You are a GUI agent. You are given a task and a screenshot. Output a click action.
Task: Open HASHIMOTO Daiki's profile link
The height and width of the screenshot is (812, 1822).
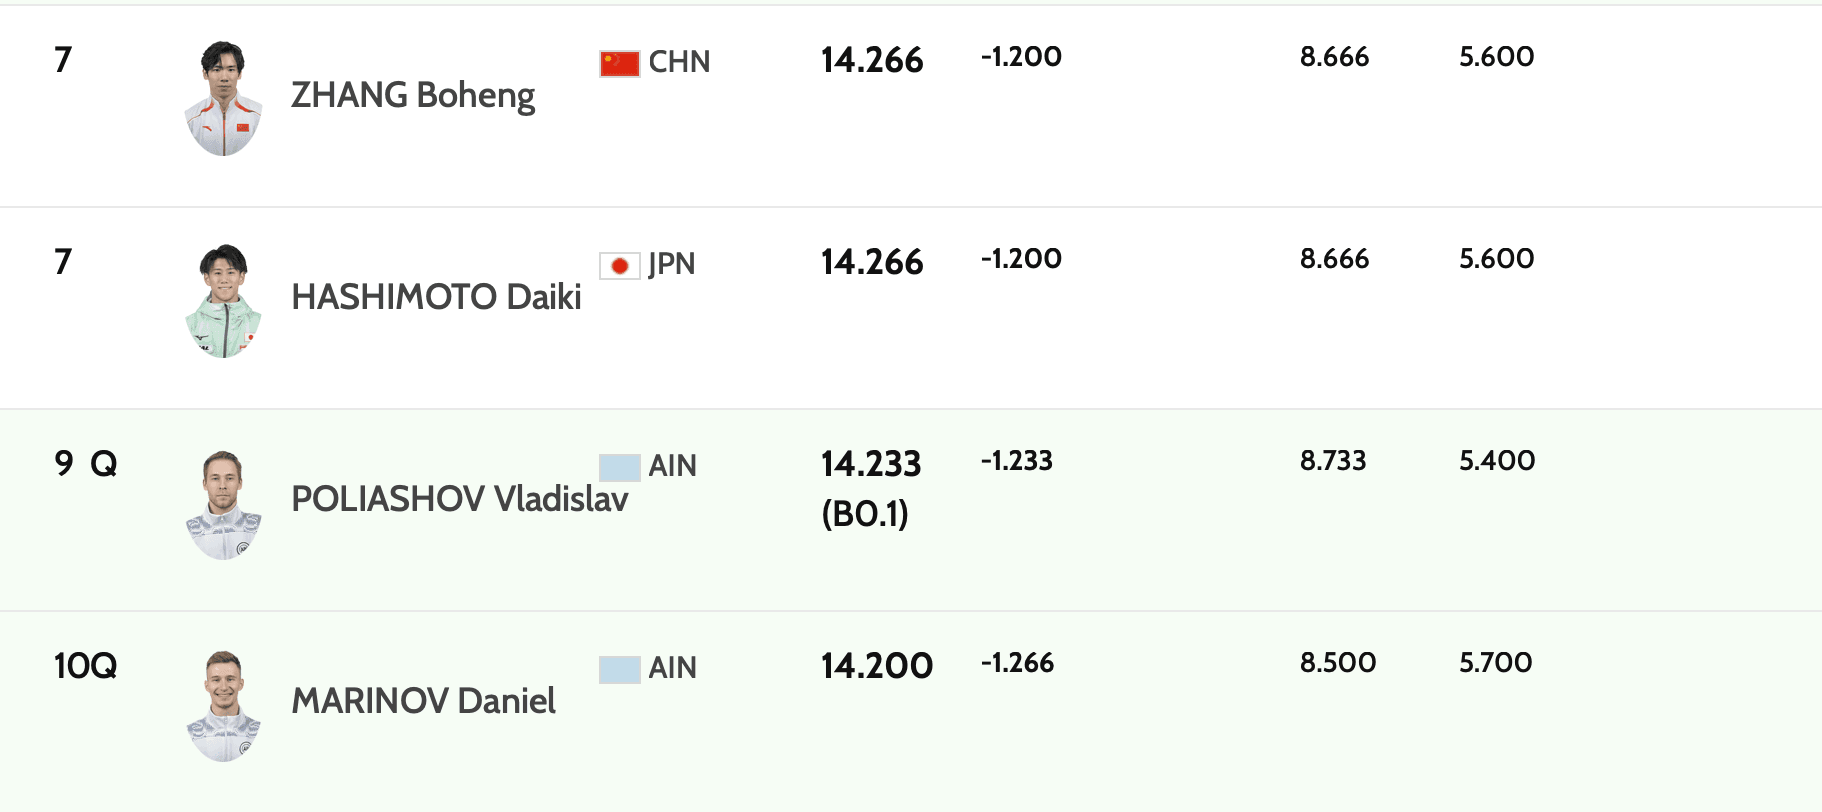[x=436, y=298]
